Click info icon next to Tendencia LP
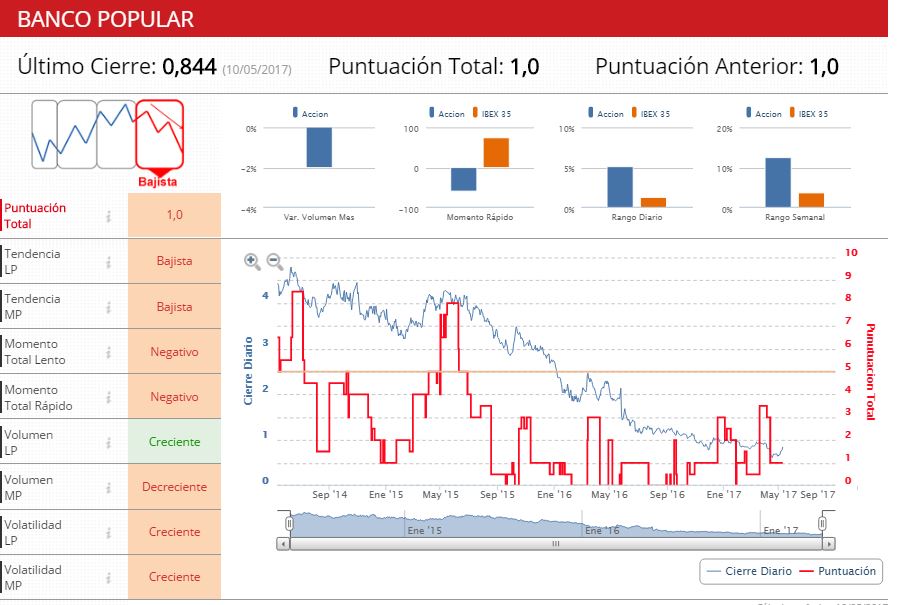This screenshot has height=605, width=898. (x=108, y=262)
